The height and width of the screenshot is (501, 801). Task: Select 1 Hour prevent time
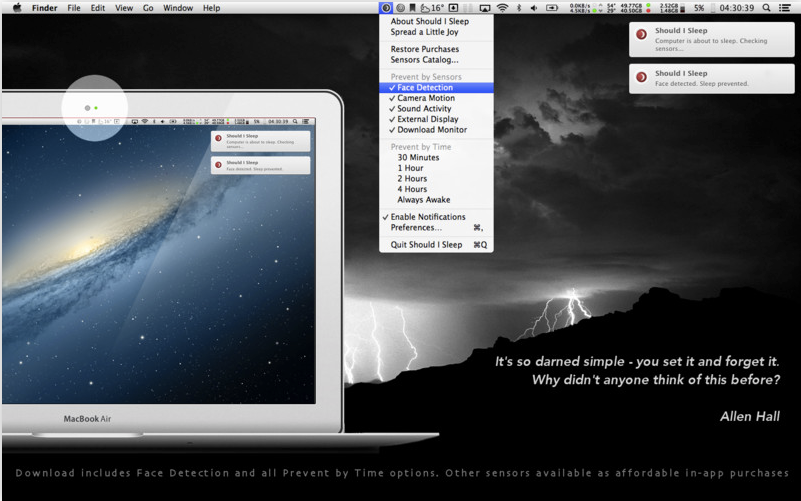[x=436, y=168]
